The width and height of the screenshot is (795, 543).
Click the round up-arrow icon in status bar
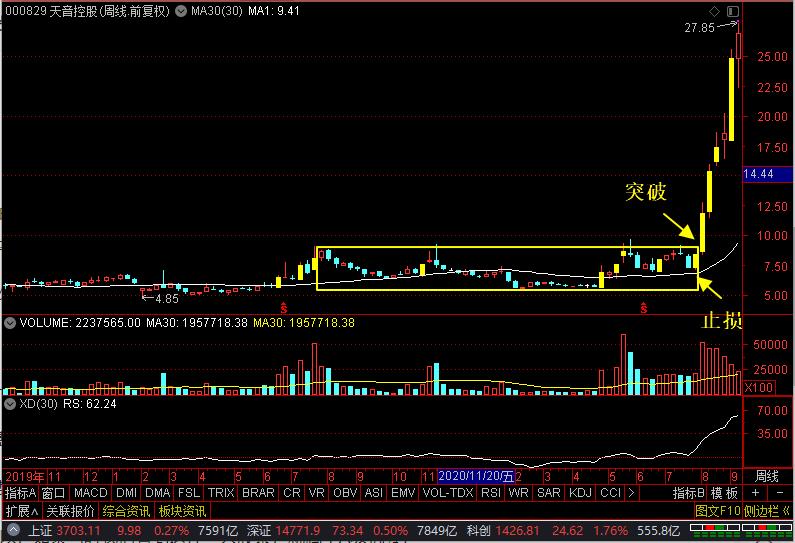tap(13, 530)
